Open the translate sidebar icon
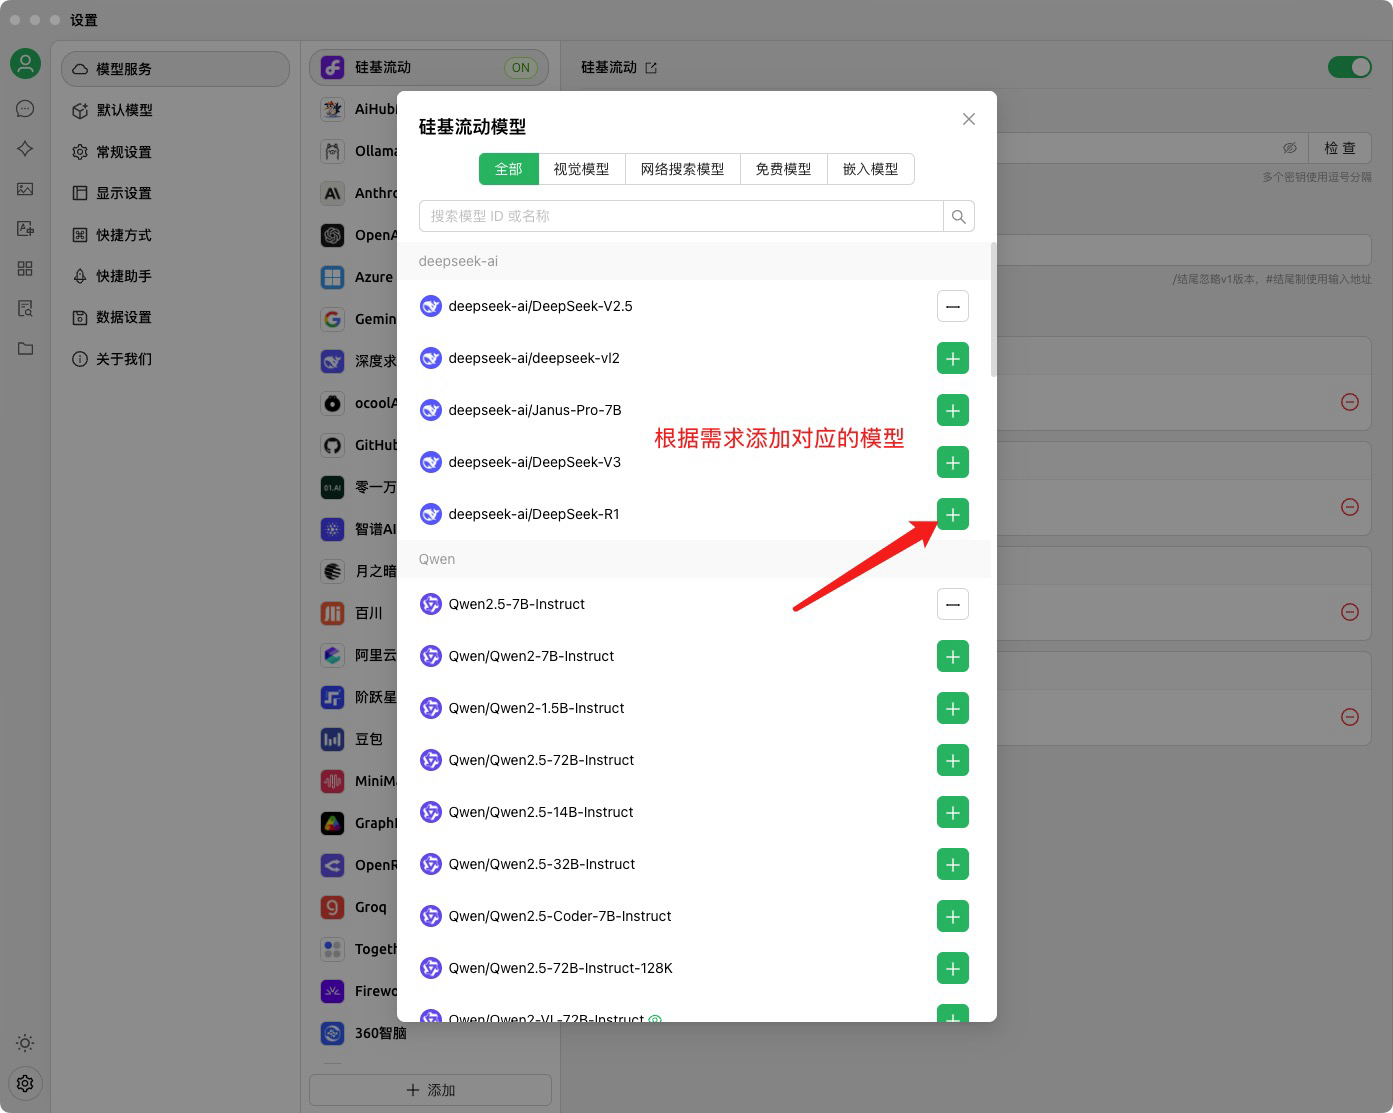This screenshot has width=1393, height=1113. point(25,229)
